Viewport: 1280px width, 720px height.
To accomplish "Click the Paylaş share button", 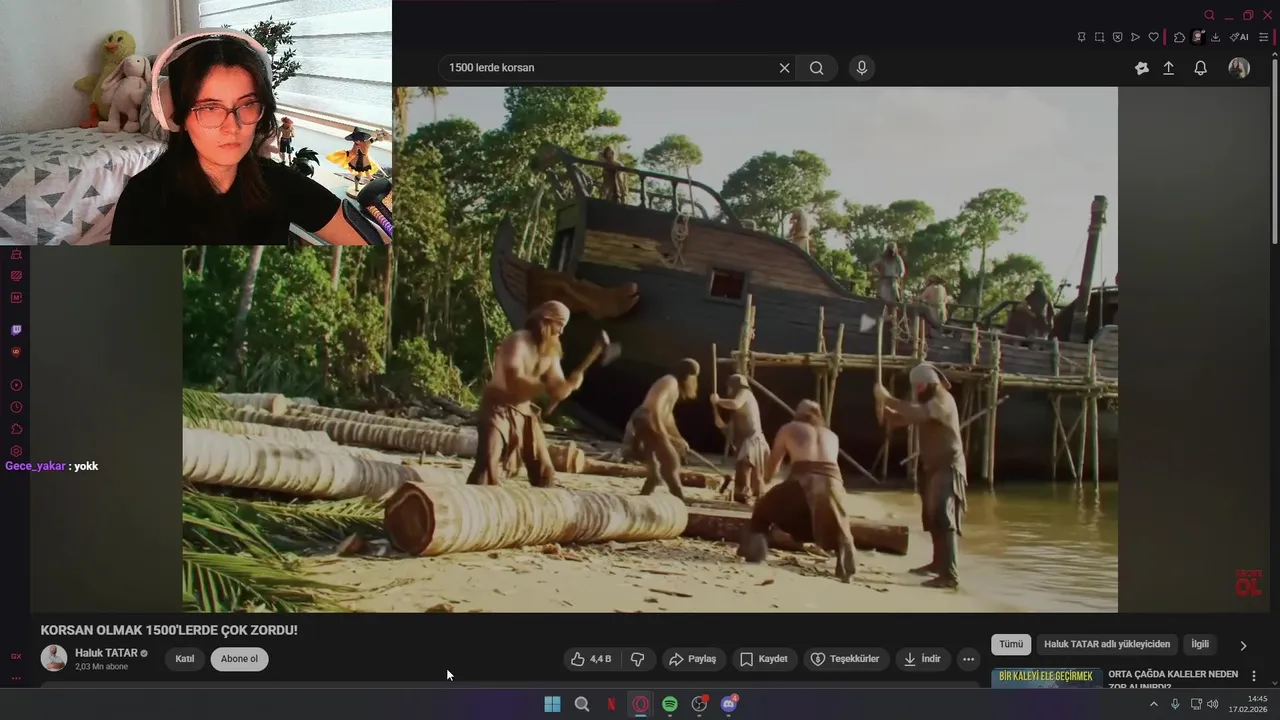I will coord(692,659).
